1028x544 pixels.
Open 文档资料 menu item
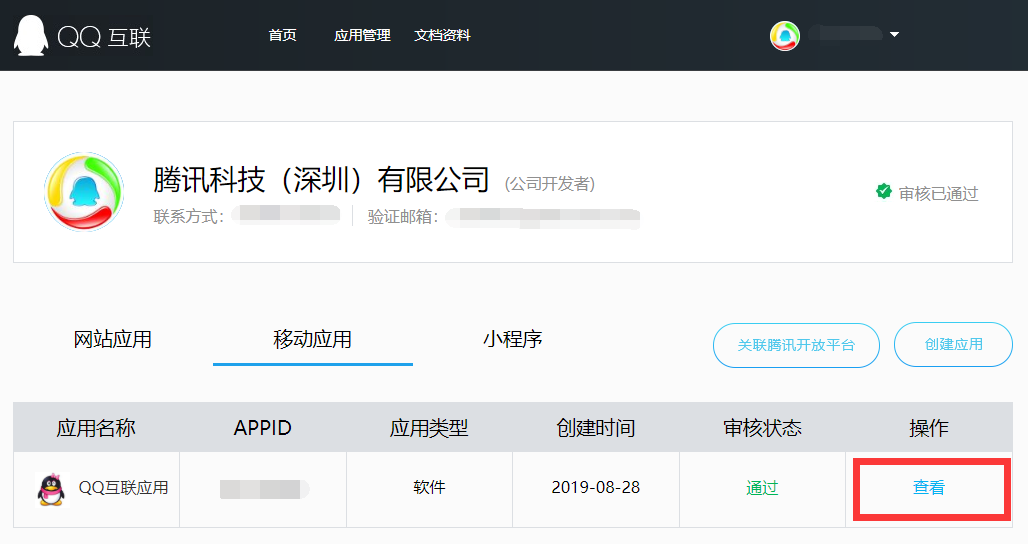pos(442,35)
